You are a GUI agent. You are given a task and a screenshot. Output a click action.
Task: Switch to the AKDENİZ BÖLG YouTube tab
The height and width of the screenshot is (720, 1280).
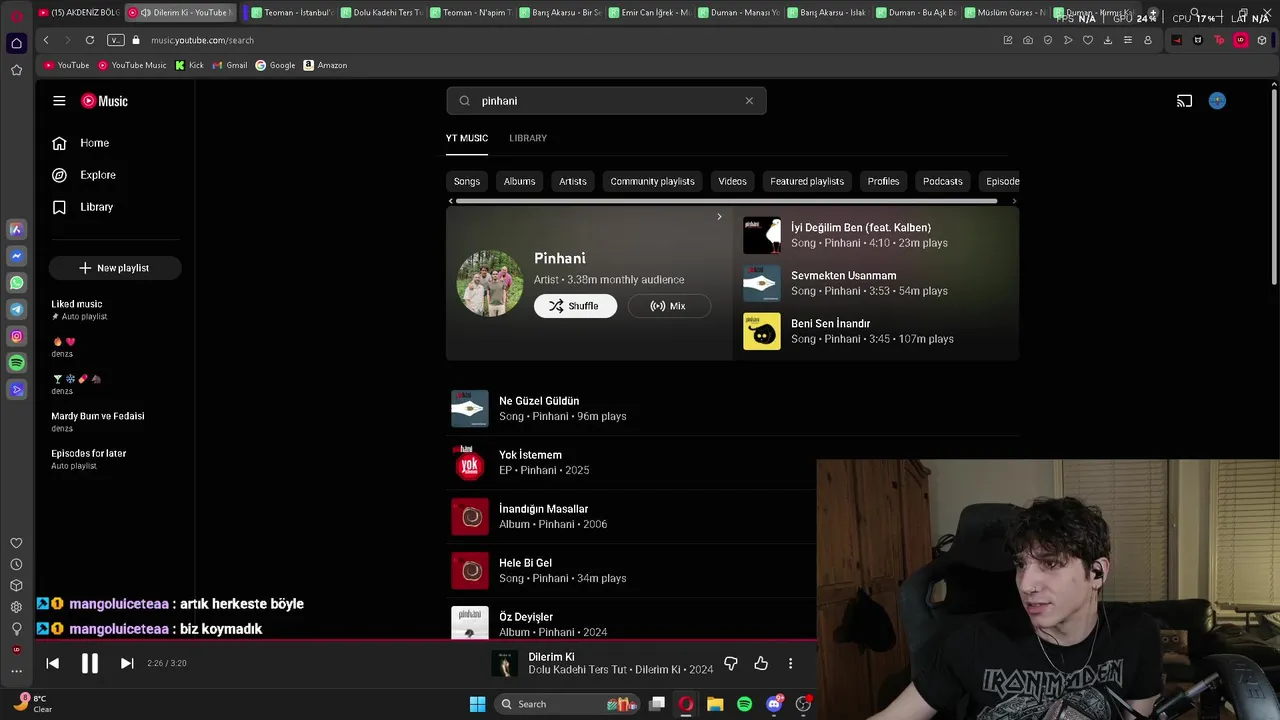point(78,13)
